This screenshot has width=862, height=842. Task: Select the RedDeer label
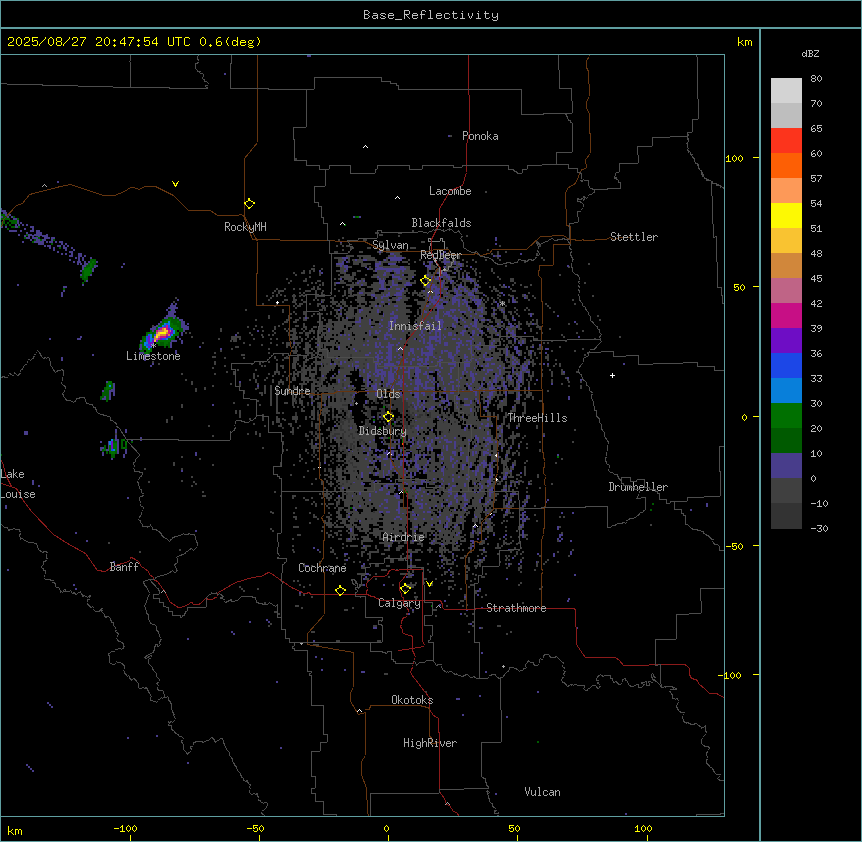pos(440,255)
